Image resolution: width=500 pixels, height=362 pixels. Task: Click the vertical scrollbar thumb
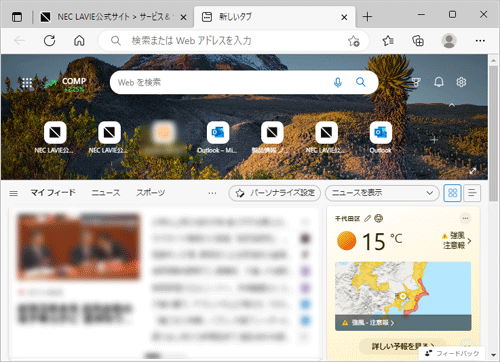(493, 133)
